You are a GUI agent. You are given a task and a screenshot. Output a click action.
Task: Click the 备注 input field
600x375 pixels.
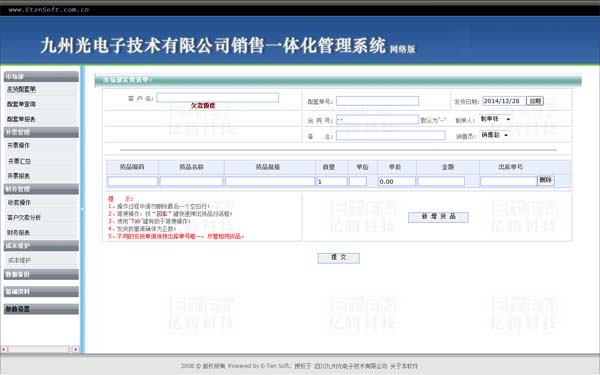click(x=391, y=135)
